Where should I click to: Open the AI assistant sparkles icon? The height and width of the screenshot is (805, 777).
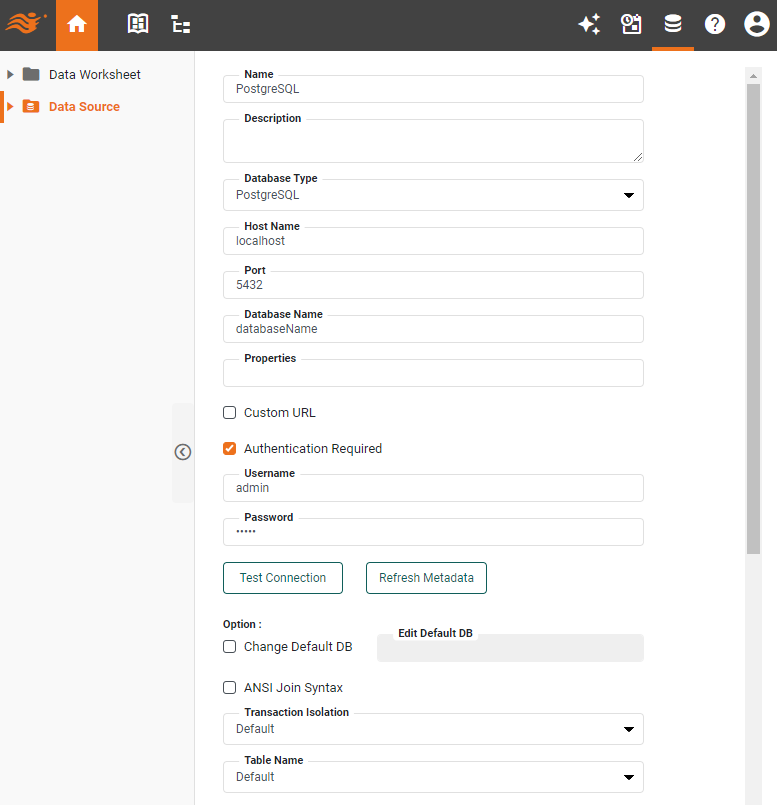(589, 23)
